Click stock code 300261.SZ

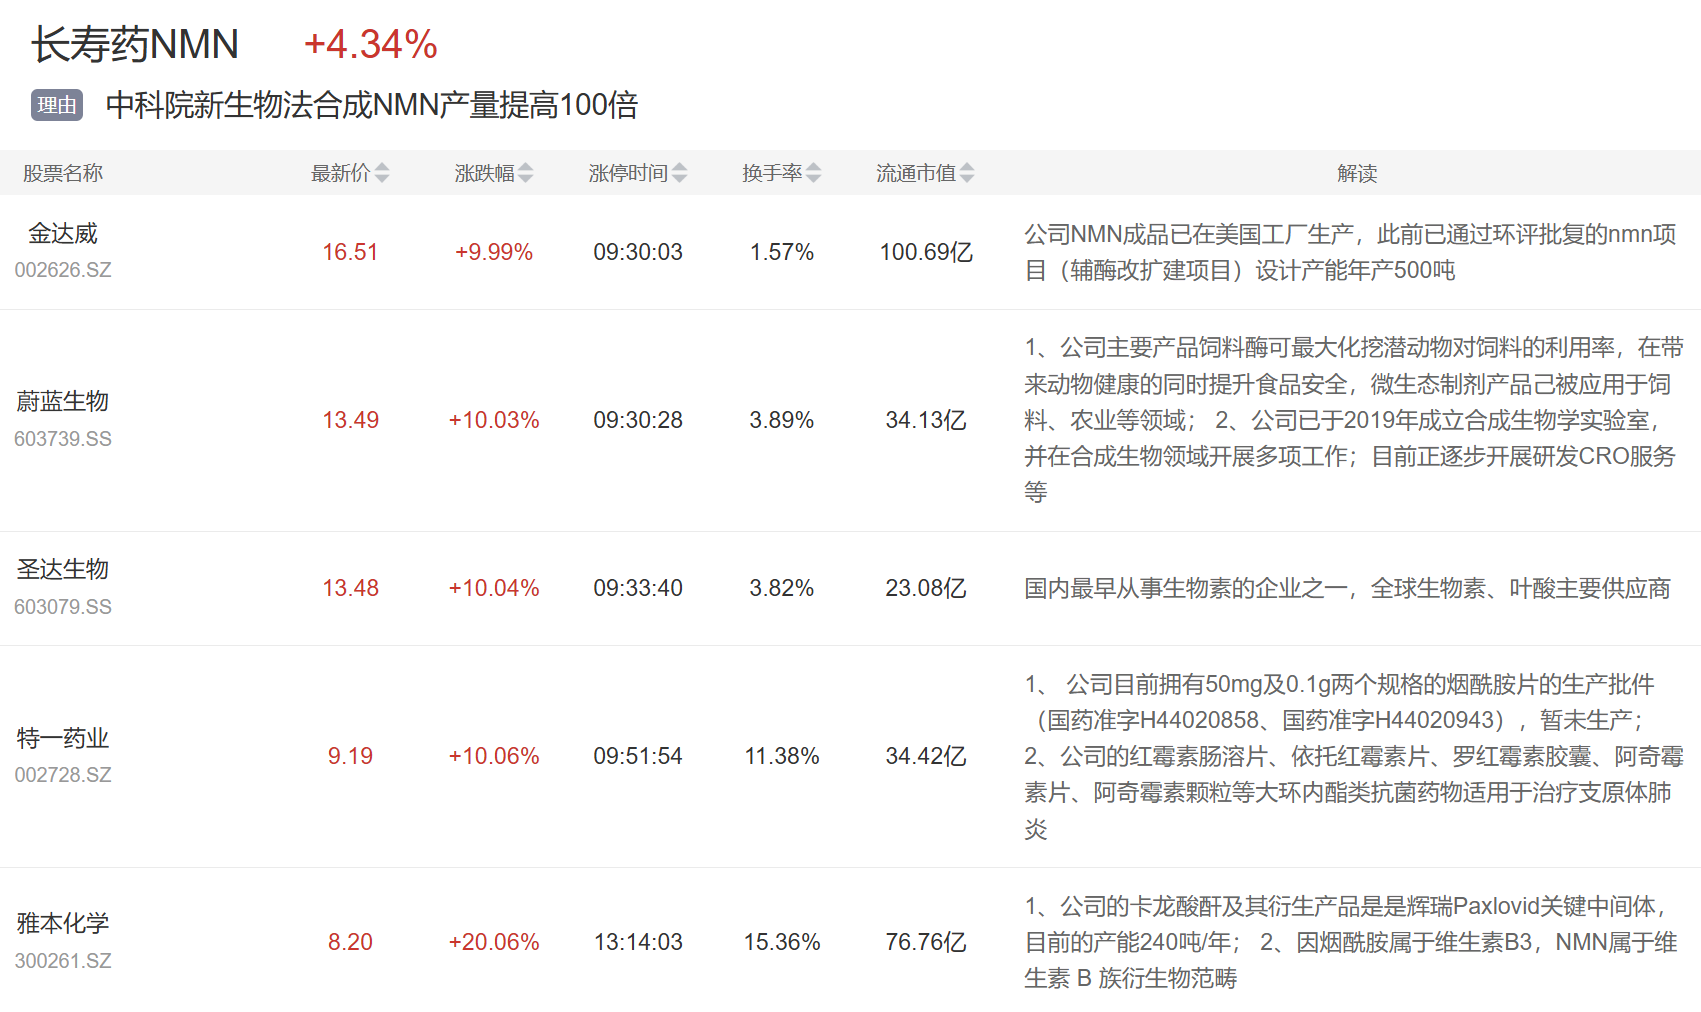click(63, 961)
